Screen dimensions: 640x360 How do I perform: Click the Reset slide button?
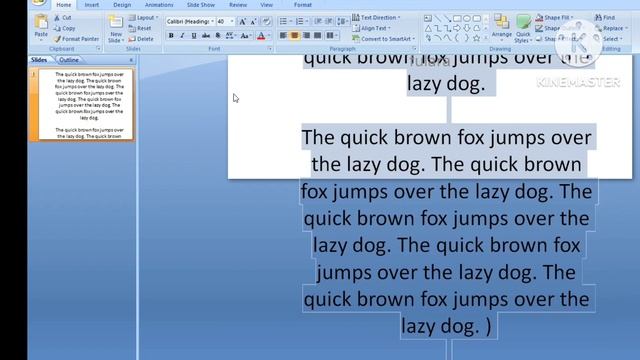[140, 28]
